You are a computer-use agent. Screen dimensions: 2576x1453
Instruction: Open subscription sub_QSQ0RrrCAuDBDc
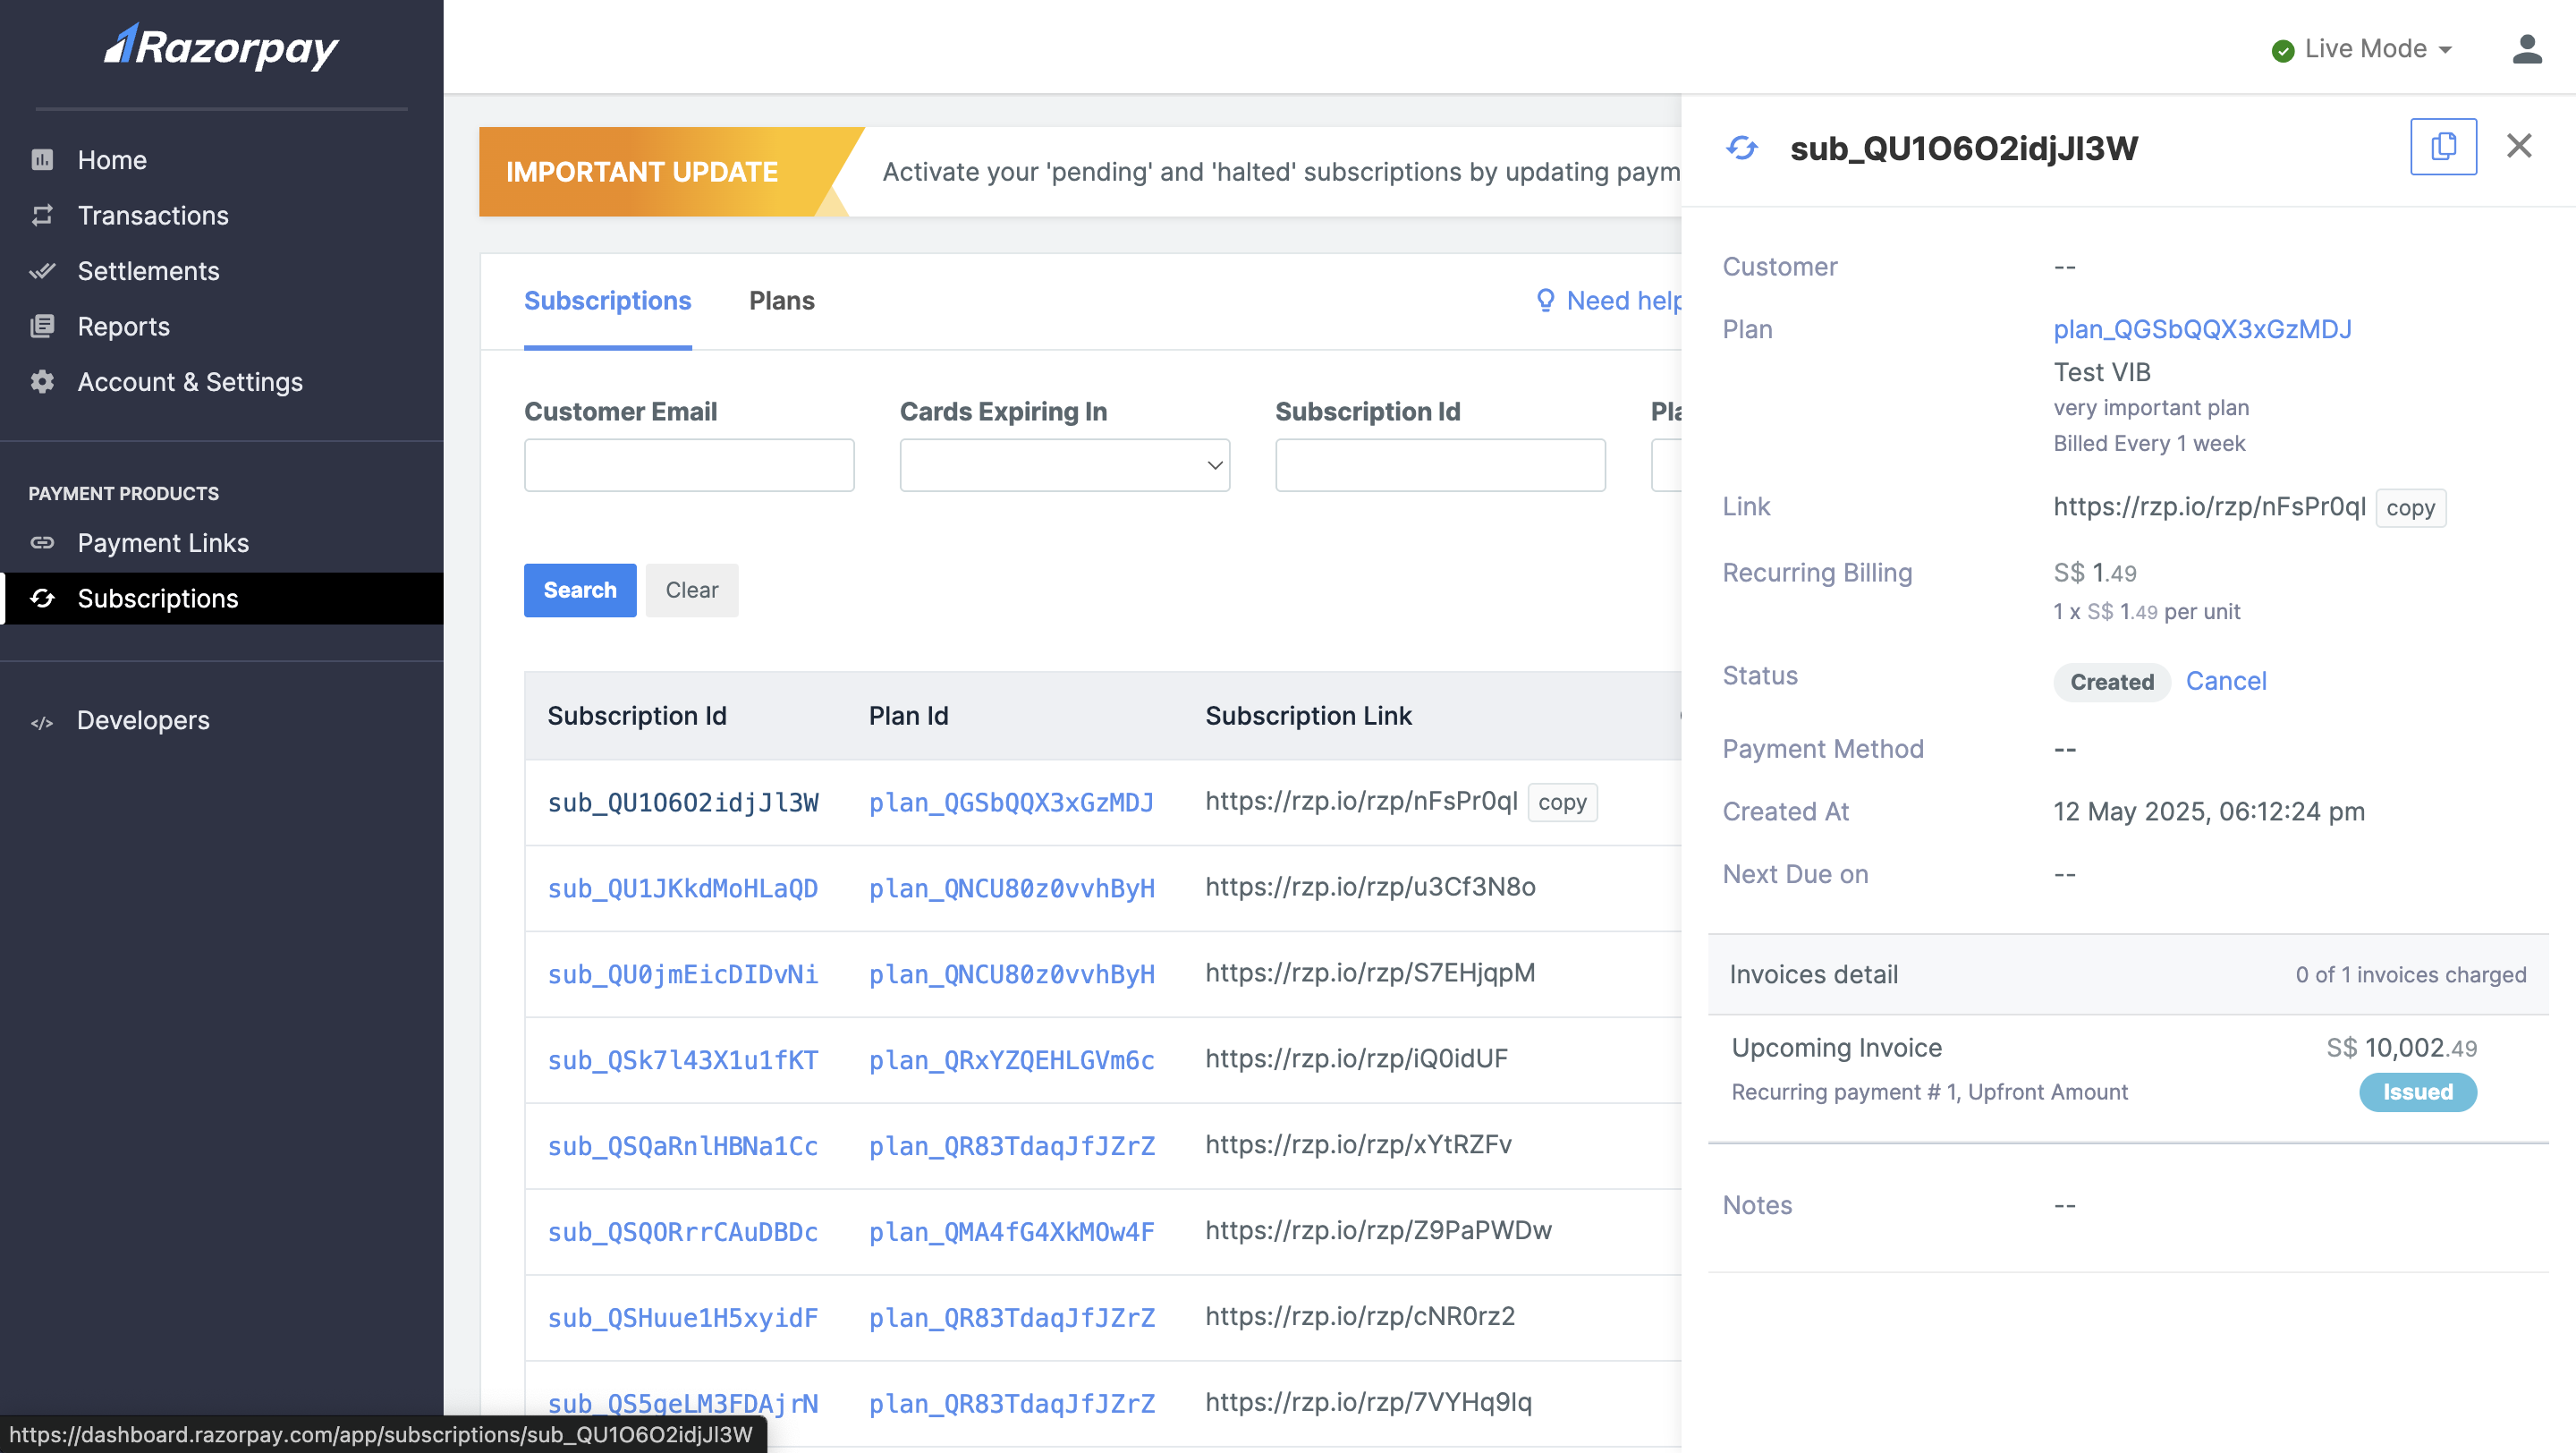coord(683,1232)
